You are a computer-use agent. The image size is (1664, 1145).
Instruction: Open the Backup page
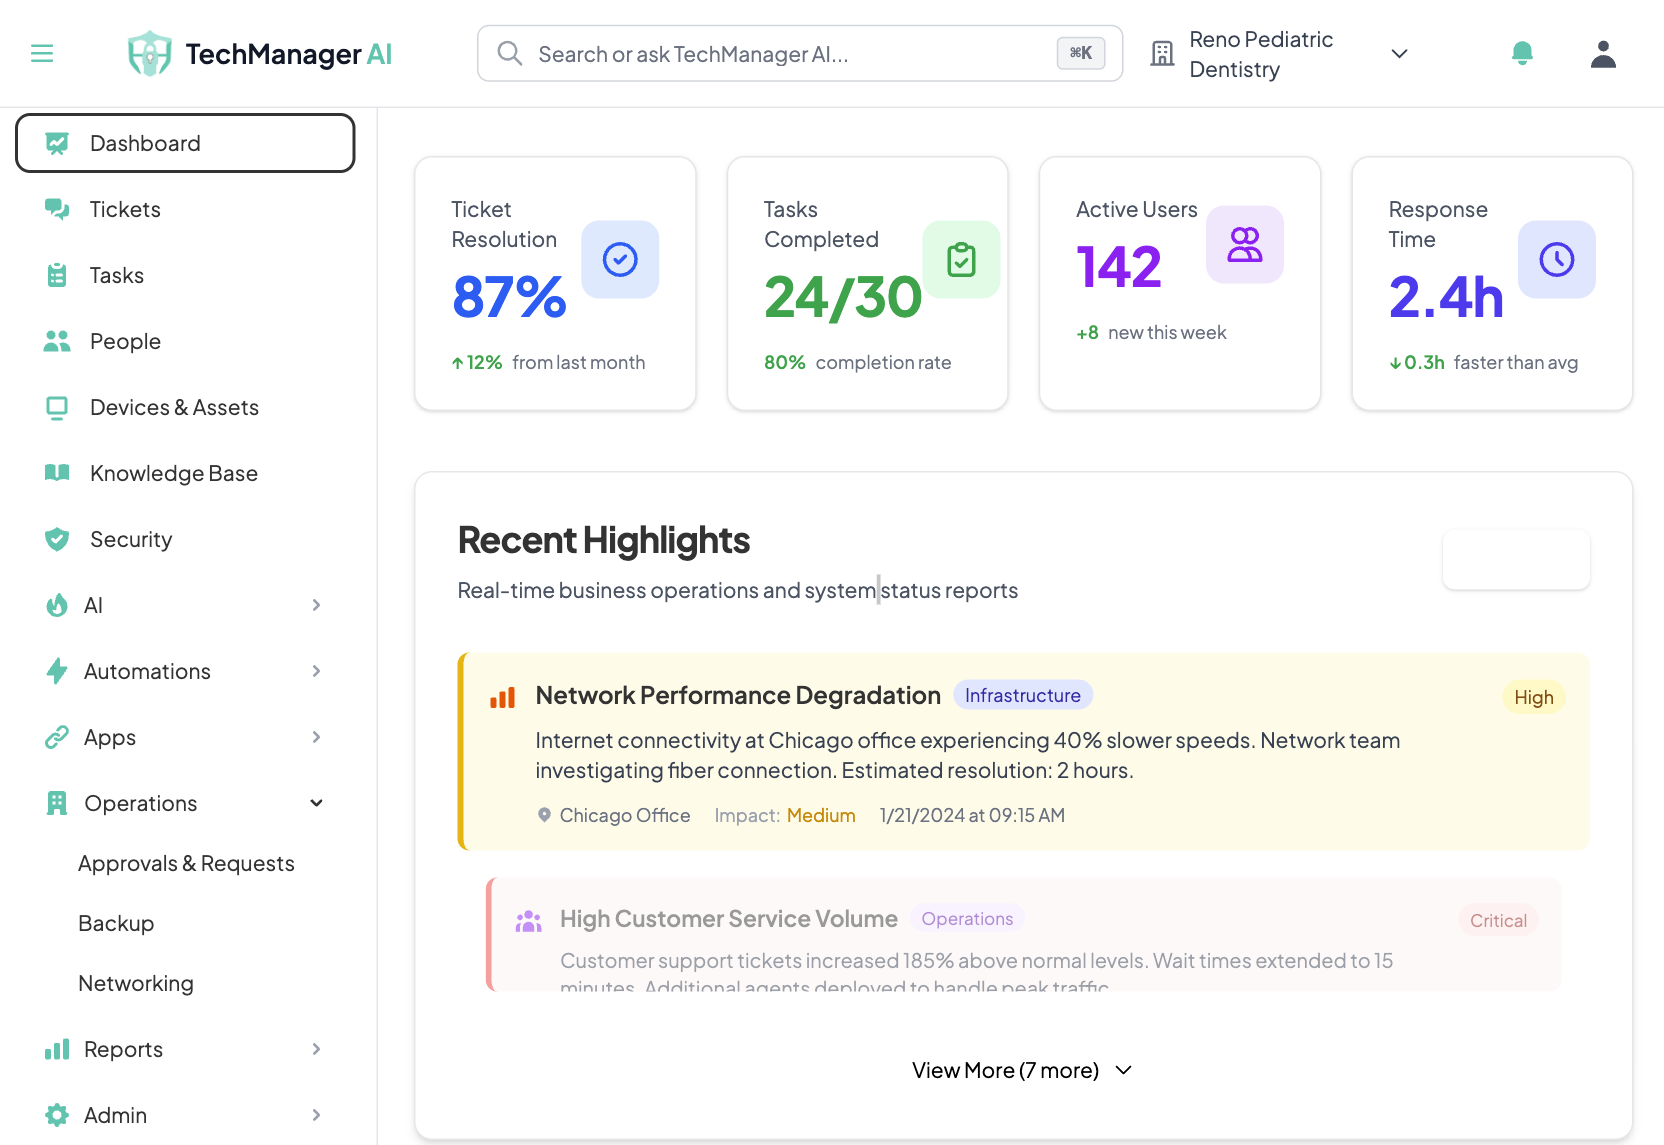tap(116, 923)
